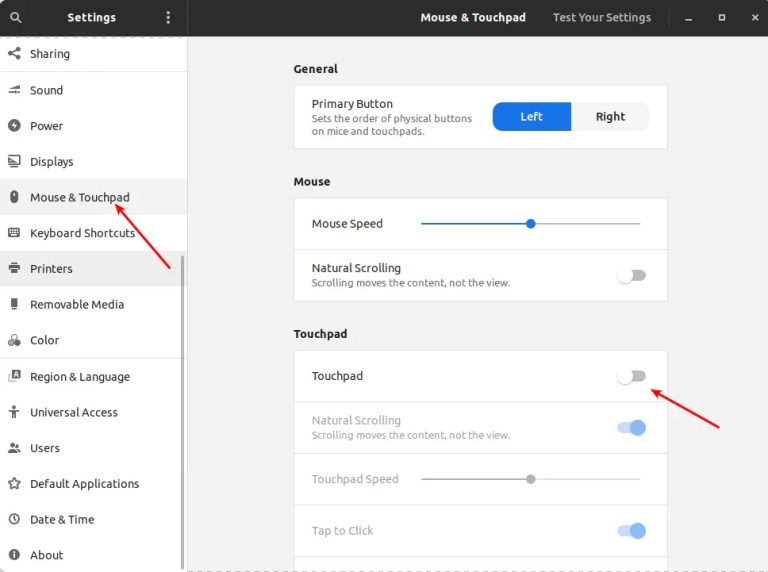Click the printer icon in sidebar
The height and width of the screenshot is (572, 768).
tap(14, 268)
